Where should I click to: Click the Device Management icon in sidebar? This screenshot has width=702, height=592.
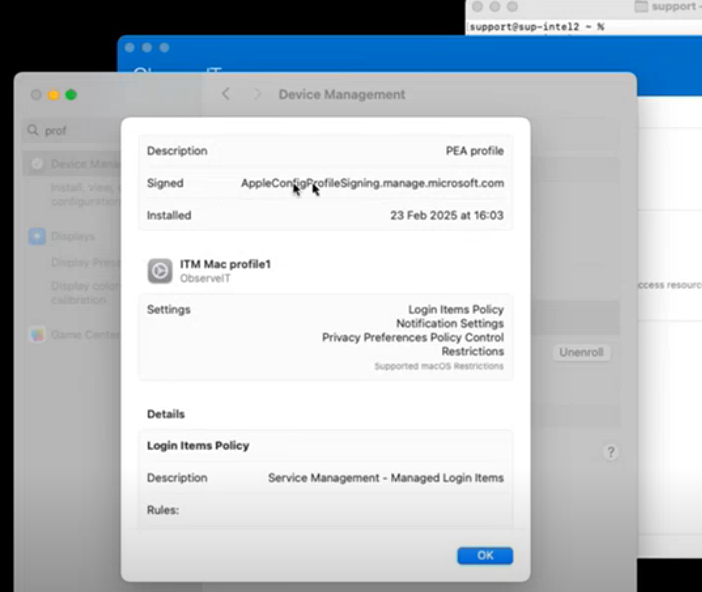click(37, 164)
